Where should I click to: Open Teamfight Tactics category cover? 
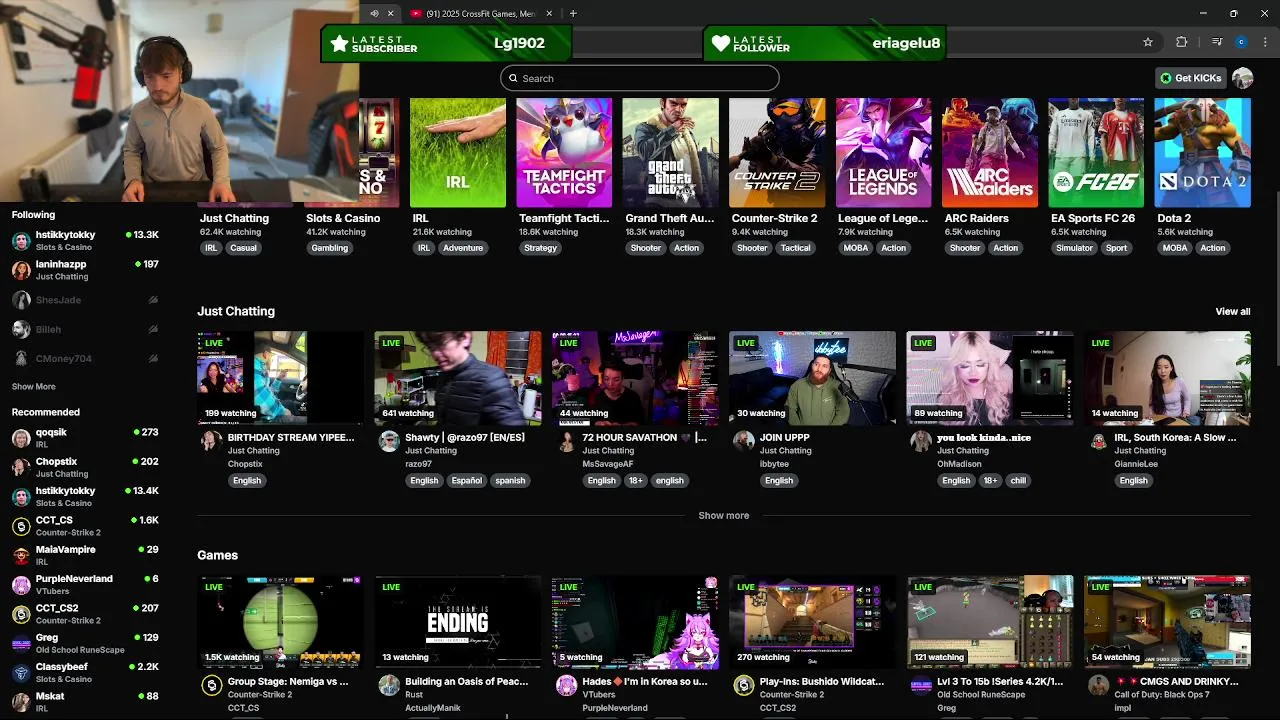click(x=564, y=152)
